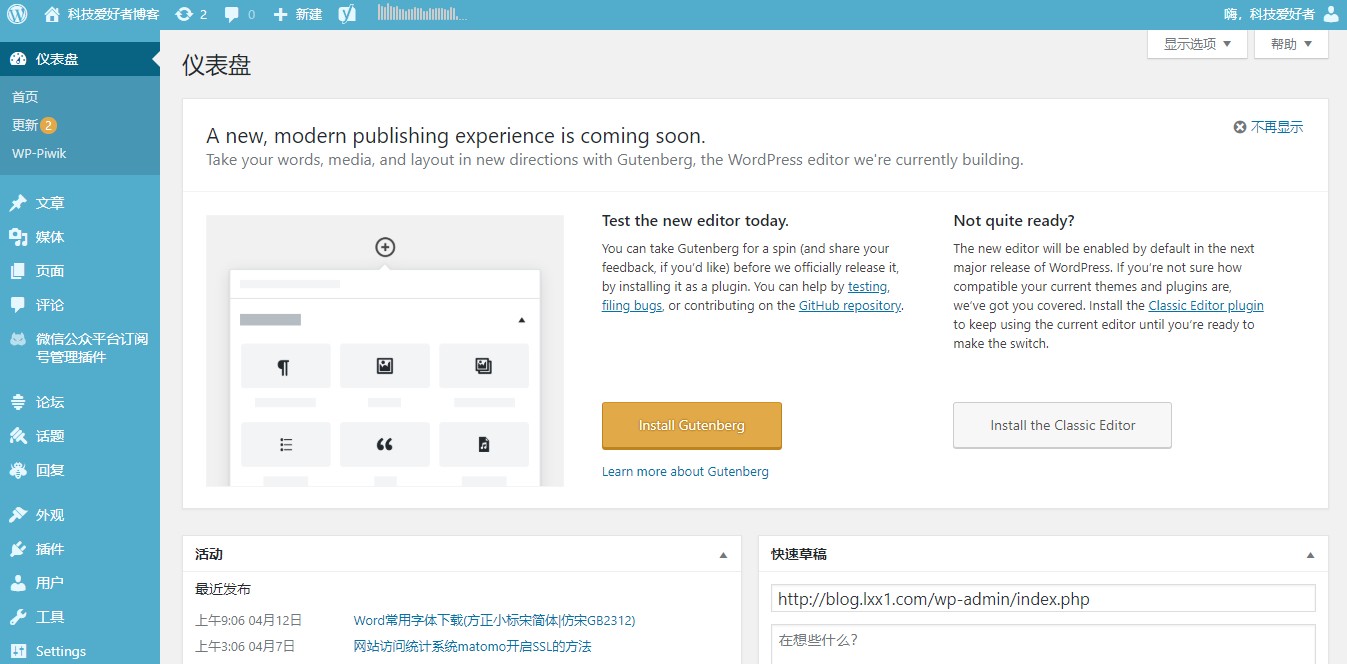Viewport: 1347px width, 664px height.
Task: Click the WeChat plugin icon in sidebar
Action: [18, 339]
